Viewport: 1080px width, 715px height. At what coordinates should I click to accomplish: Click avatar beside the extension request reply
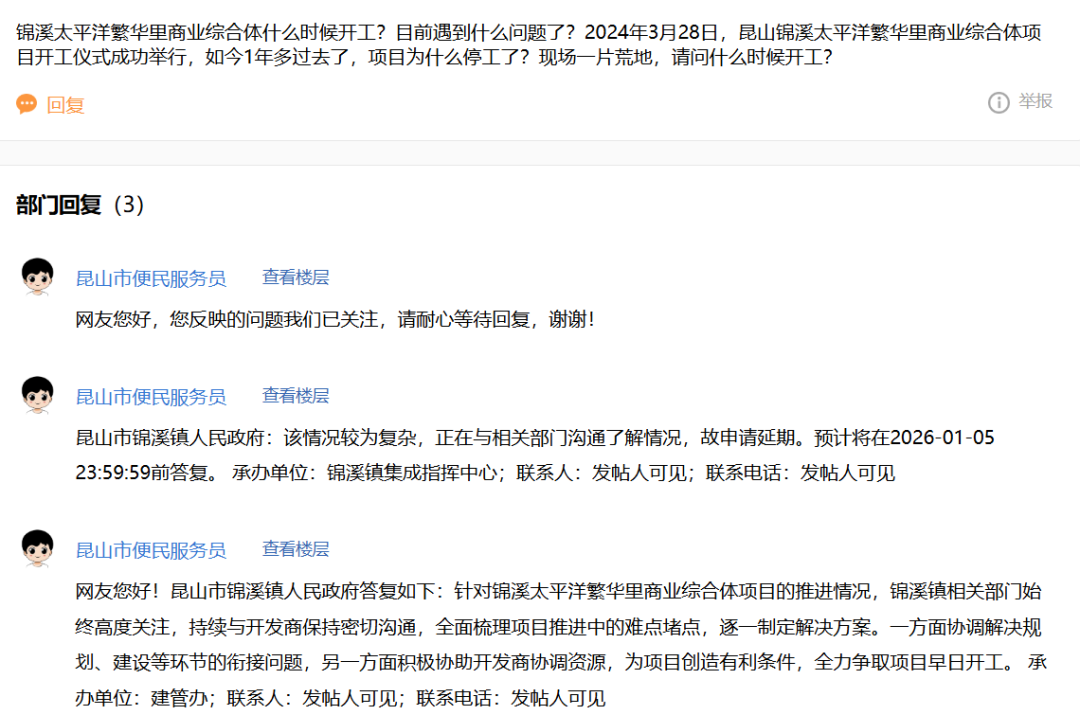point(37,395)
